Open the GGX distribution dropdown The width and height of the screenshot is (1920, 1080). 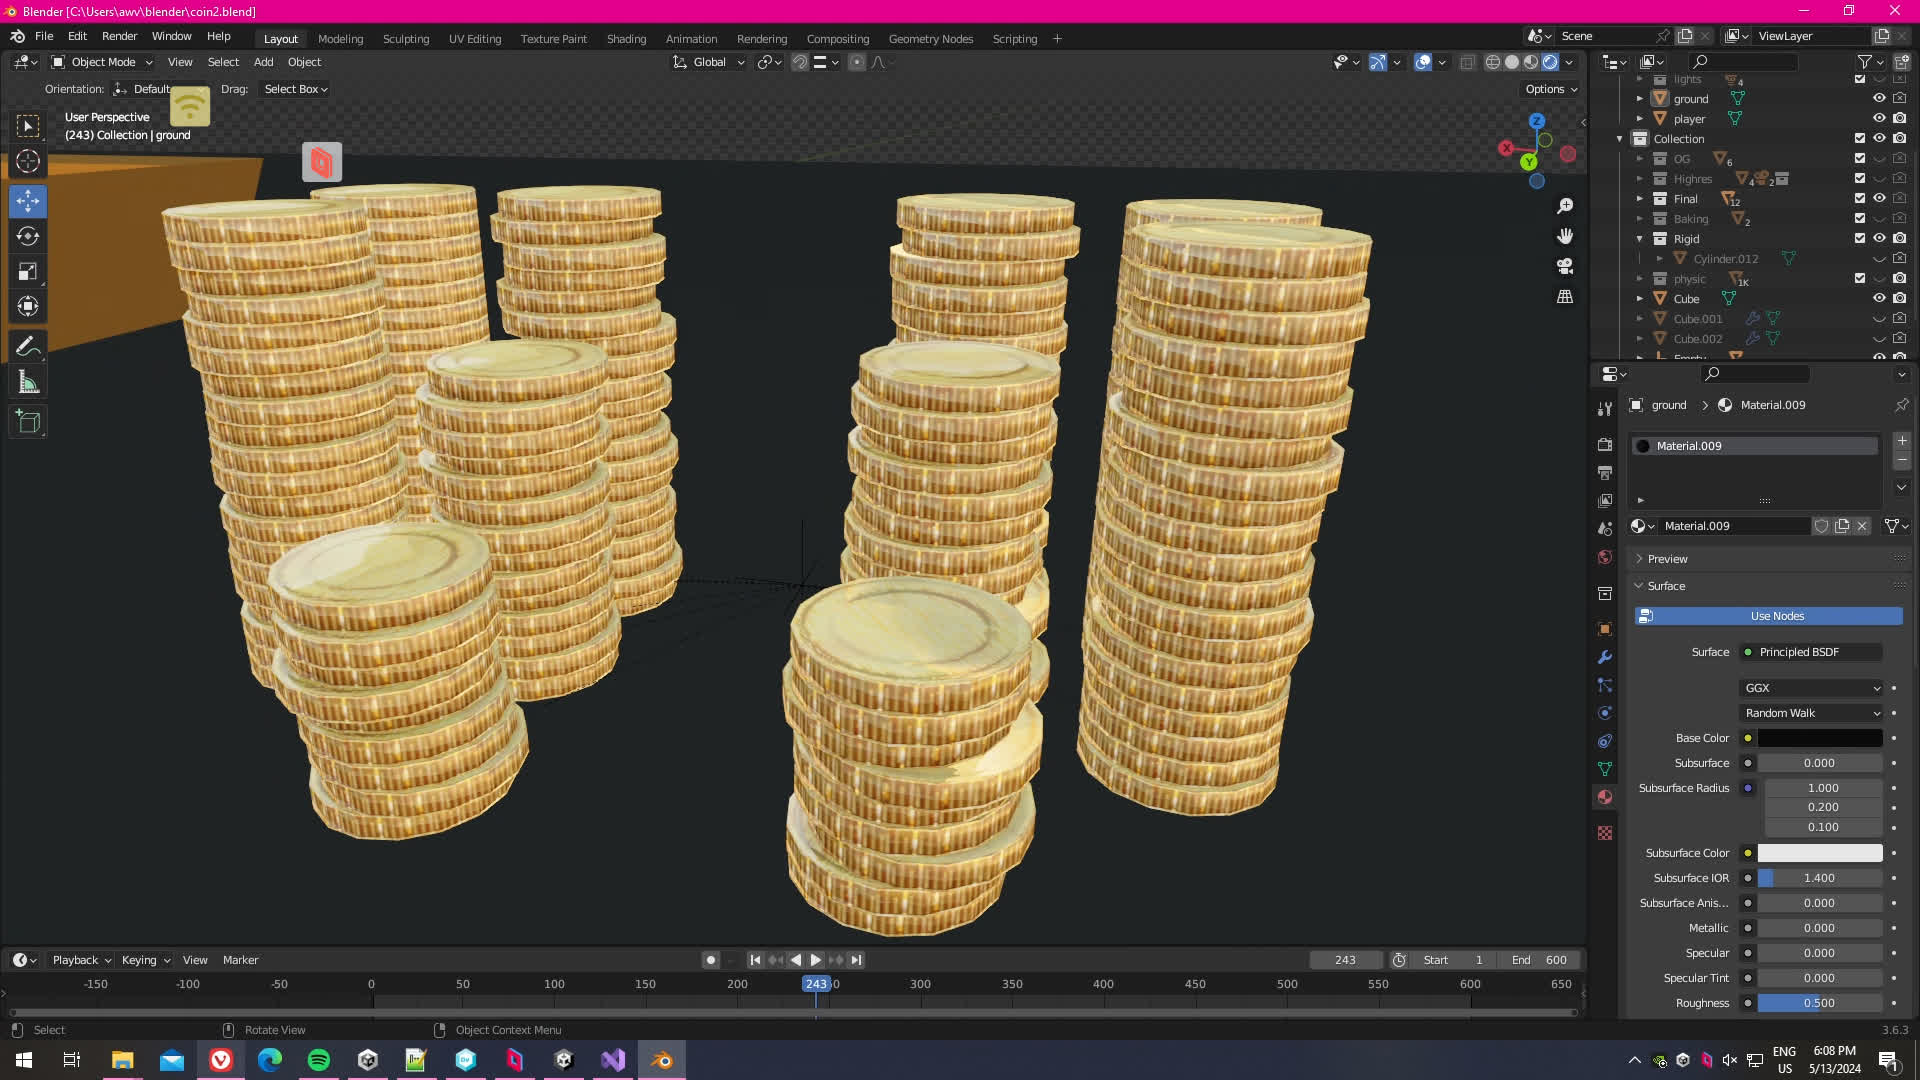(x=1812, y=688)
